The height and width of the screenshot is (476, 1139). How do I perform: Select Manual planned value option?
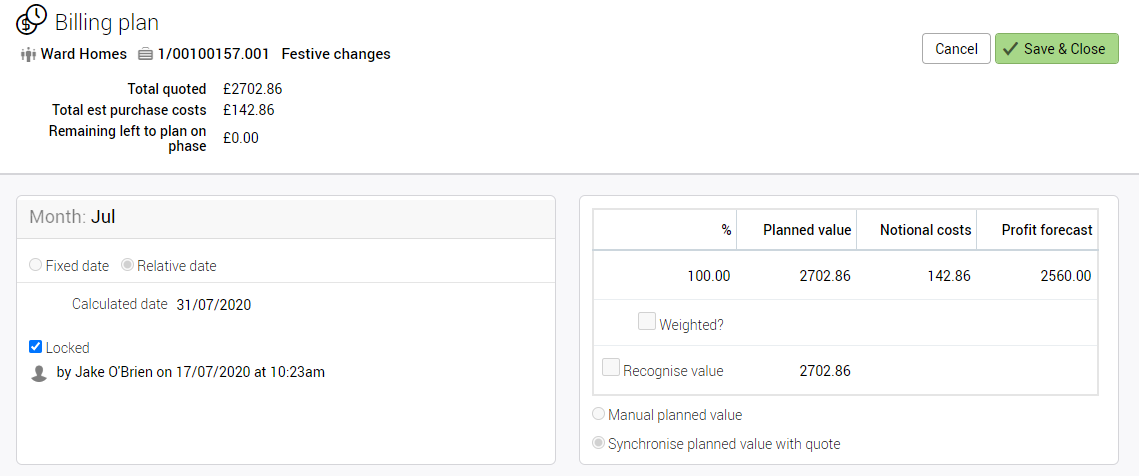(x=599, y=414)
